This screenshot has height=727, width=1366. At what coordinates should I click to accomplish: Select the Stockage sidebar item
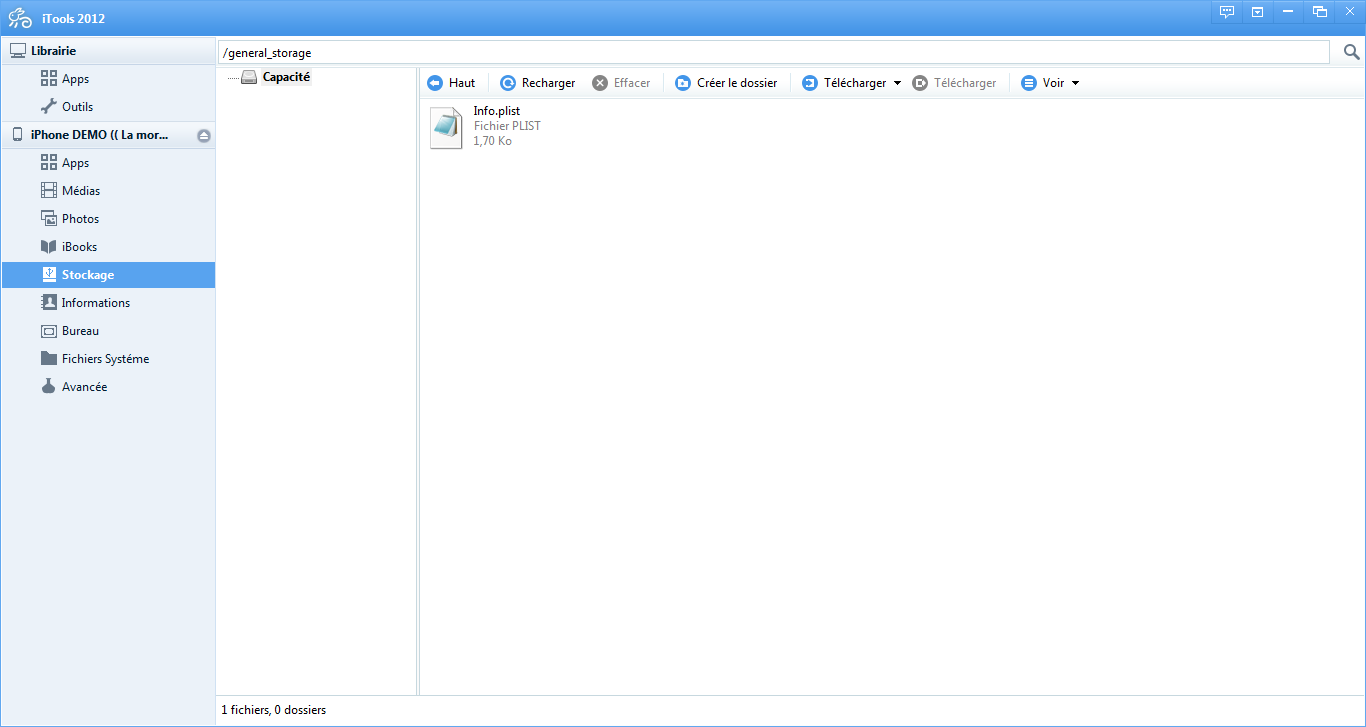coord(107,275)
